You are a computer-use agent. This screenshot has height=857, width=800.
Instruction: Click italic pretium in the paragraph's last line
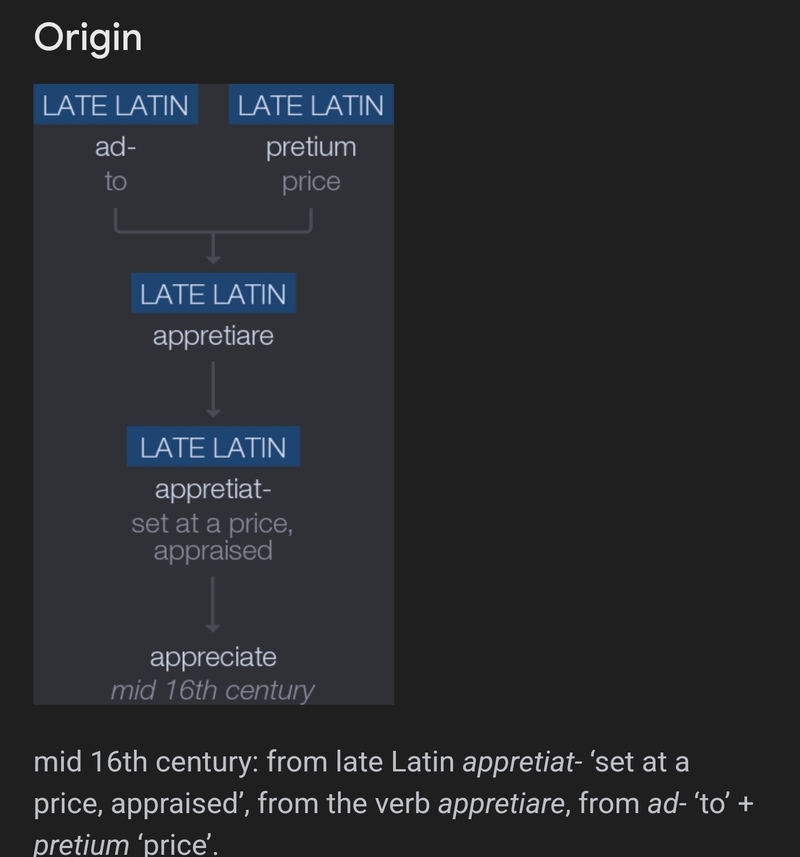[82, 845]
